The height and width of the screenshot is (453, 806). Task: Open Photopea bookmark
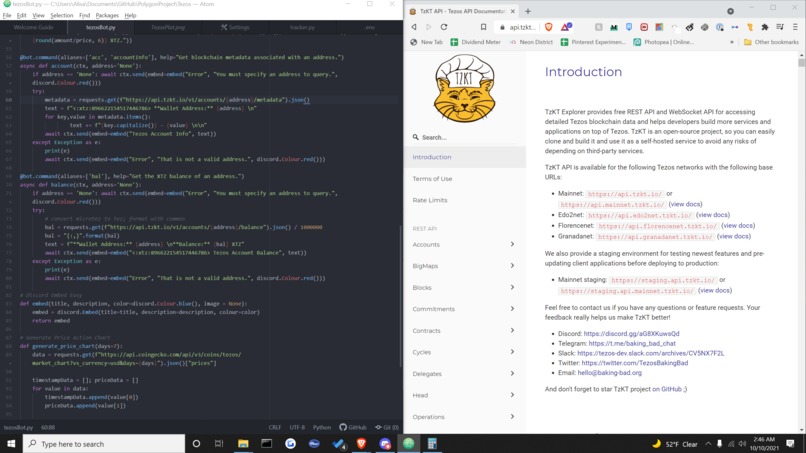point(664,42)
